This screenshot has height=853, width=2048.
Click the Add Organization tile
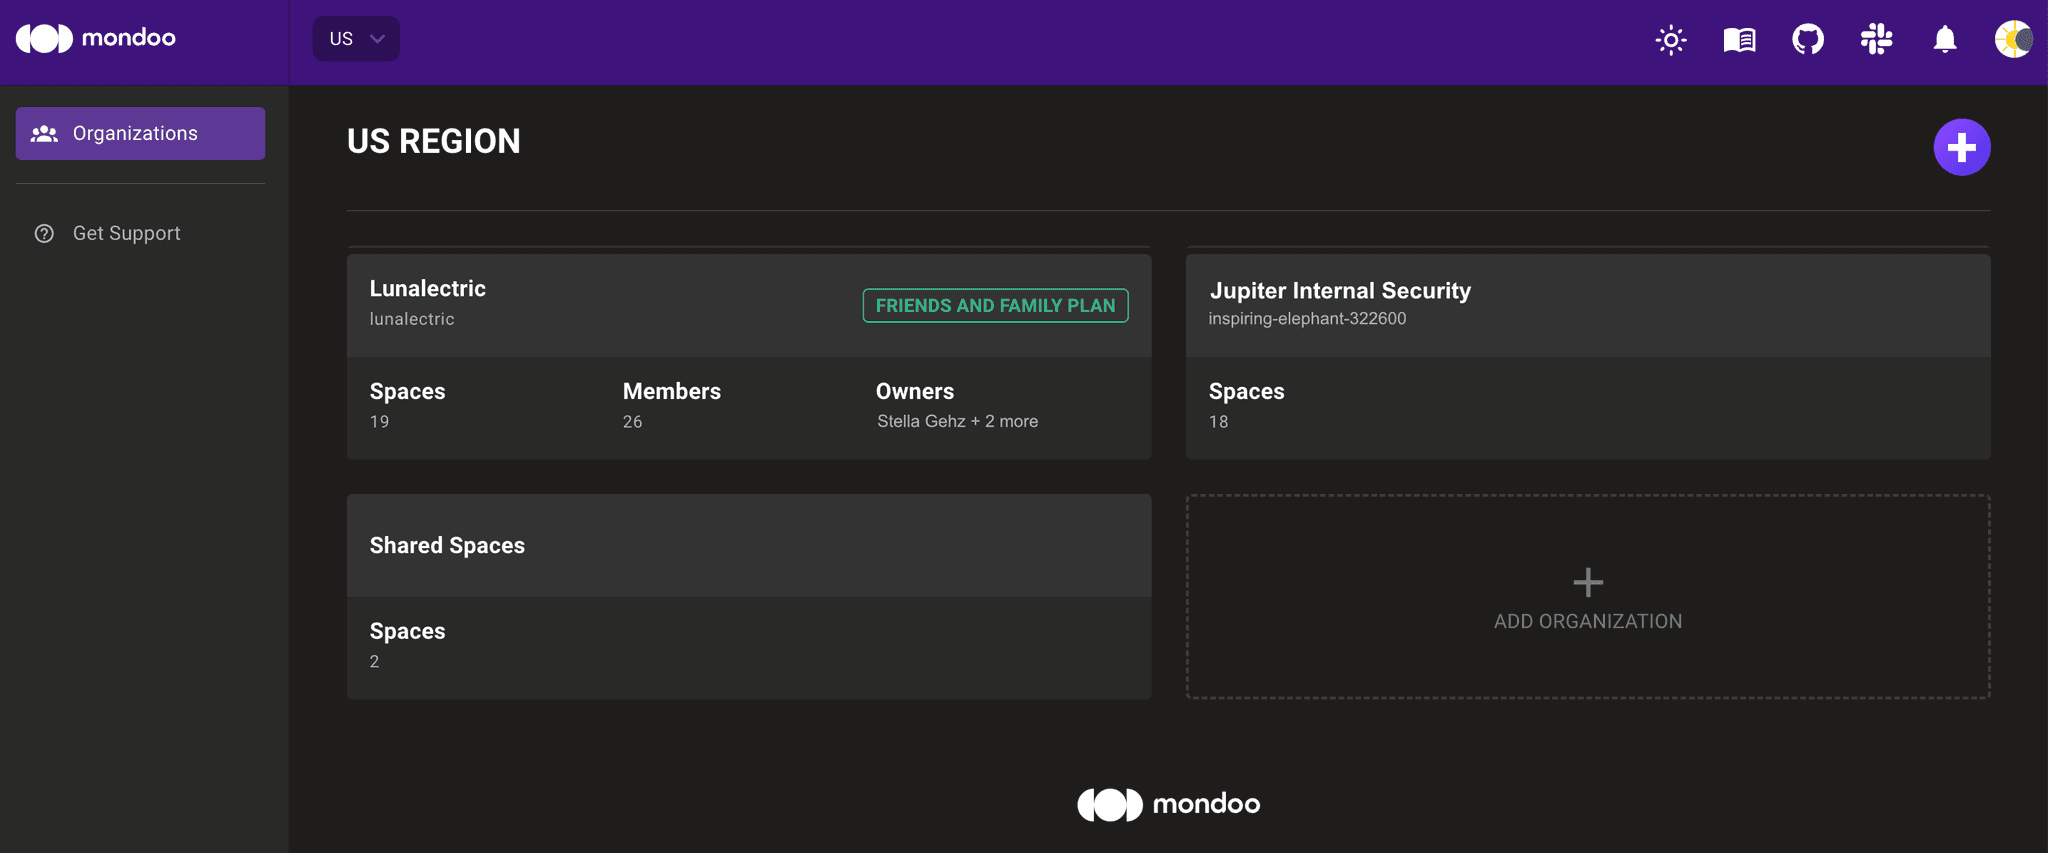pos(1588,597)
